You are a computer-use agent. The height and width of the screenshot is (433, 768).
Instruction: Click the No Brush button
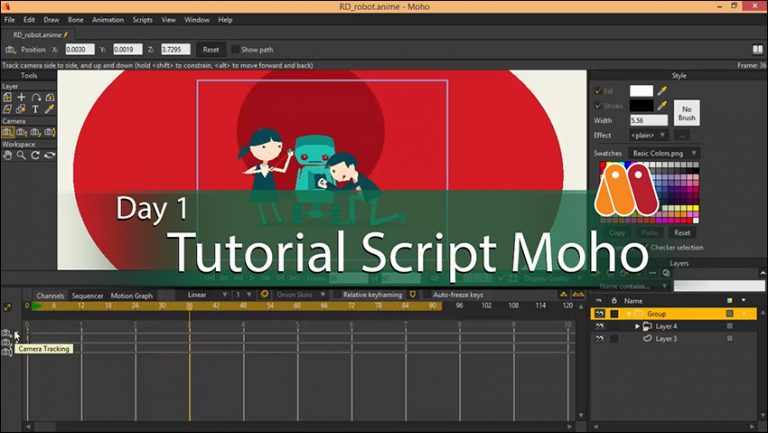[687, 113]
